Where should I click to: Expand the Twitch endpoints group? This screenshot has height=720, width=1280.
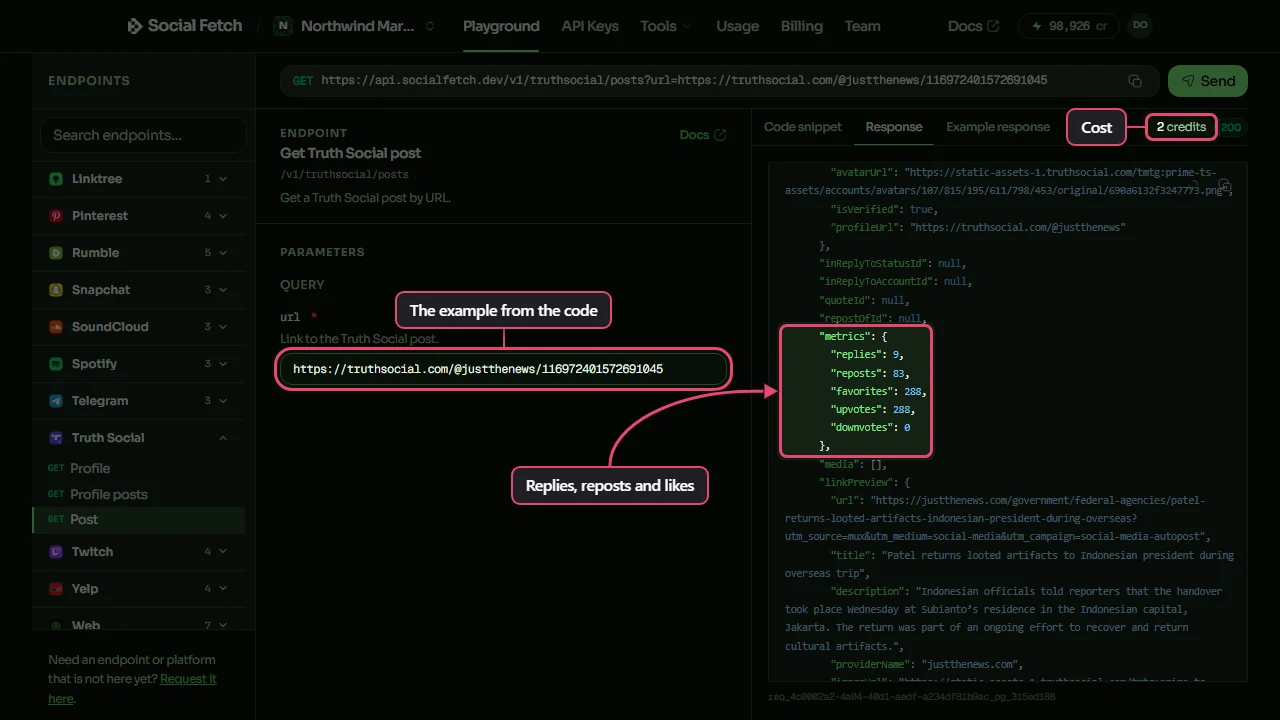138,552
